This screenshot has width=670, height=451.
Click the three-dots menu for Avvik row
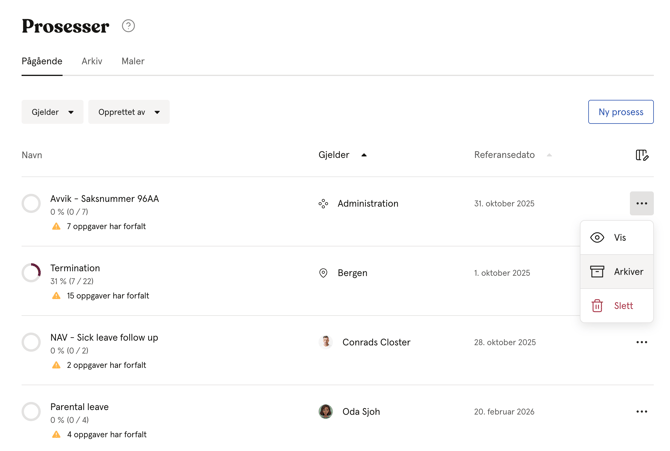[x=641, y=203]
